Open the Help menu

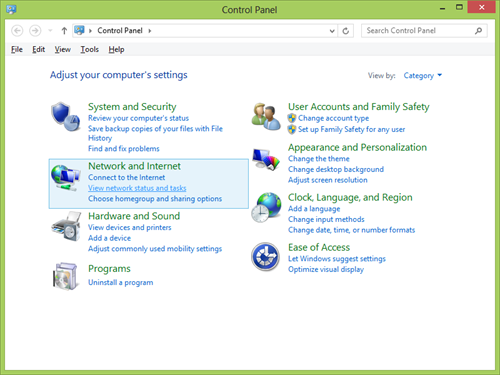[x=116, y=50]
